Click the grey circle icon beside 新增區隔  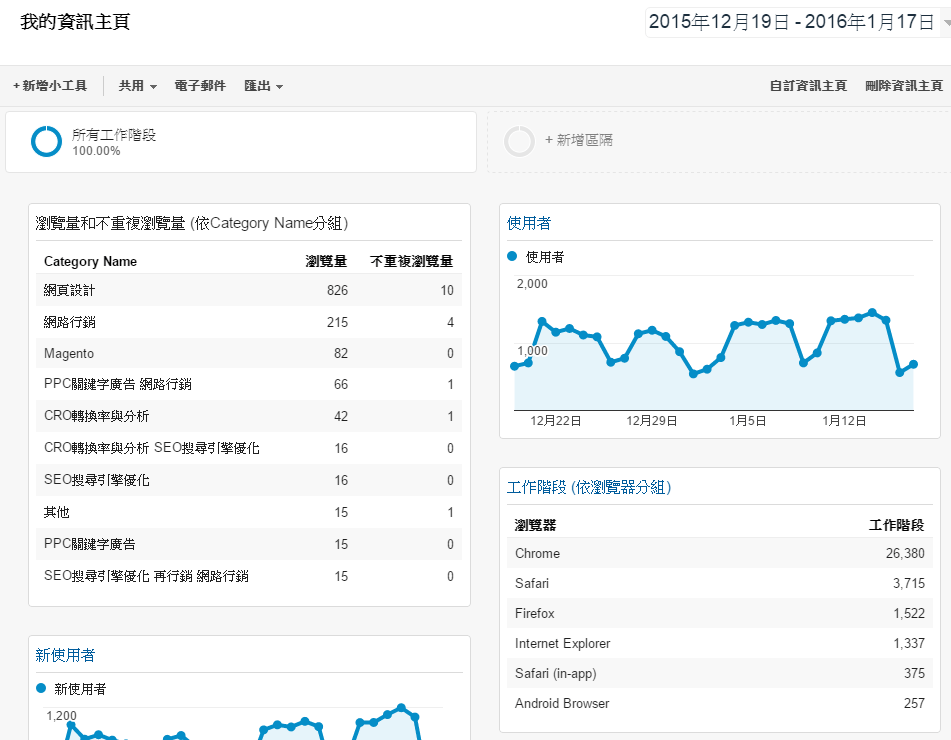pyautogui.click(x=519, y=141)
